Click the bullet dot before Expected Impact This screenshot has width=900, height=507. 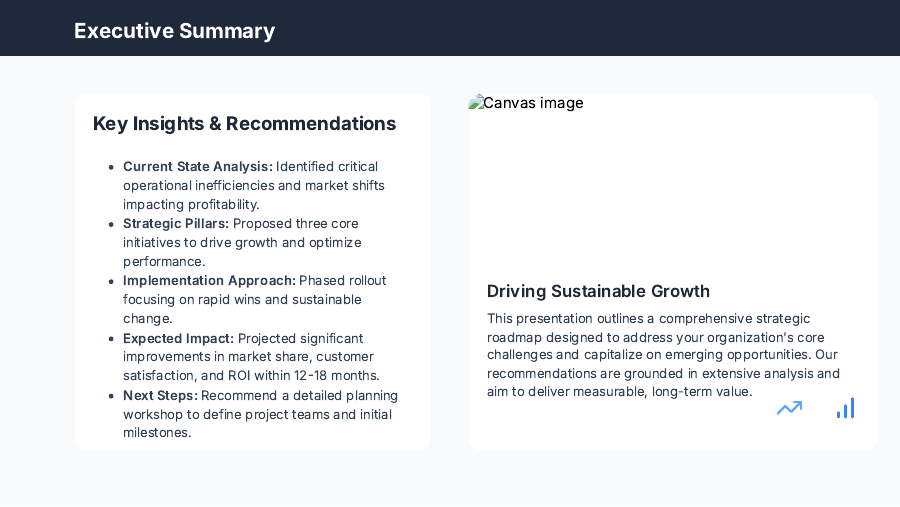click(x=110, y=340)
